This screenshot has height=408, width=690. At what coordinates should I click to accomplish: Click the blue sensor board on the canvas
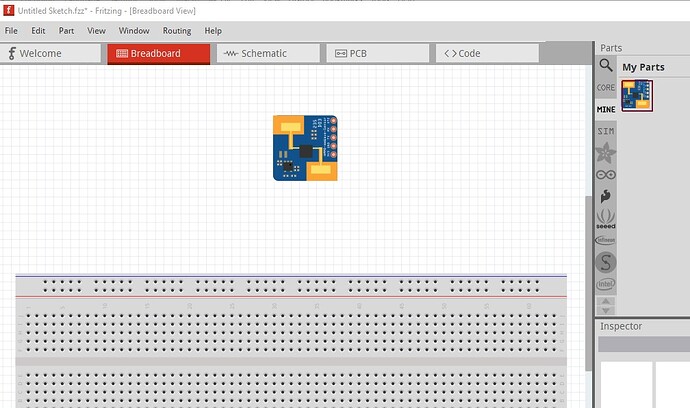(x=305, y=148)
